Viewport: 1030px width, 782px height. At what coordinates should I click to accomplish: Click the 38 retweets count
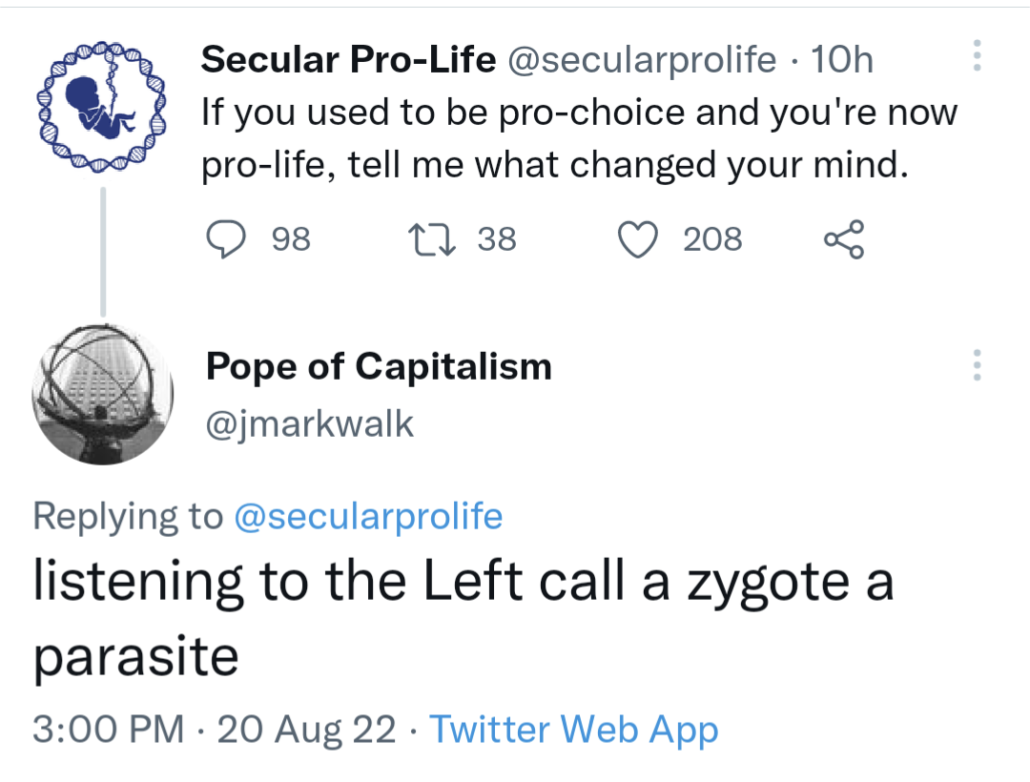[496, 240]
